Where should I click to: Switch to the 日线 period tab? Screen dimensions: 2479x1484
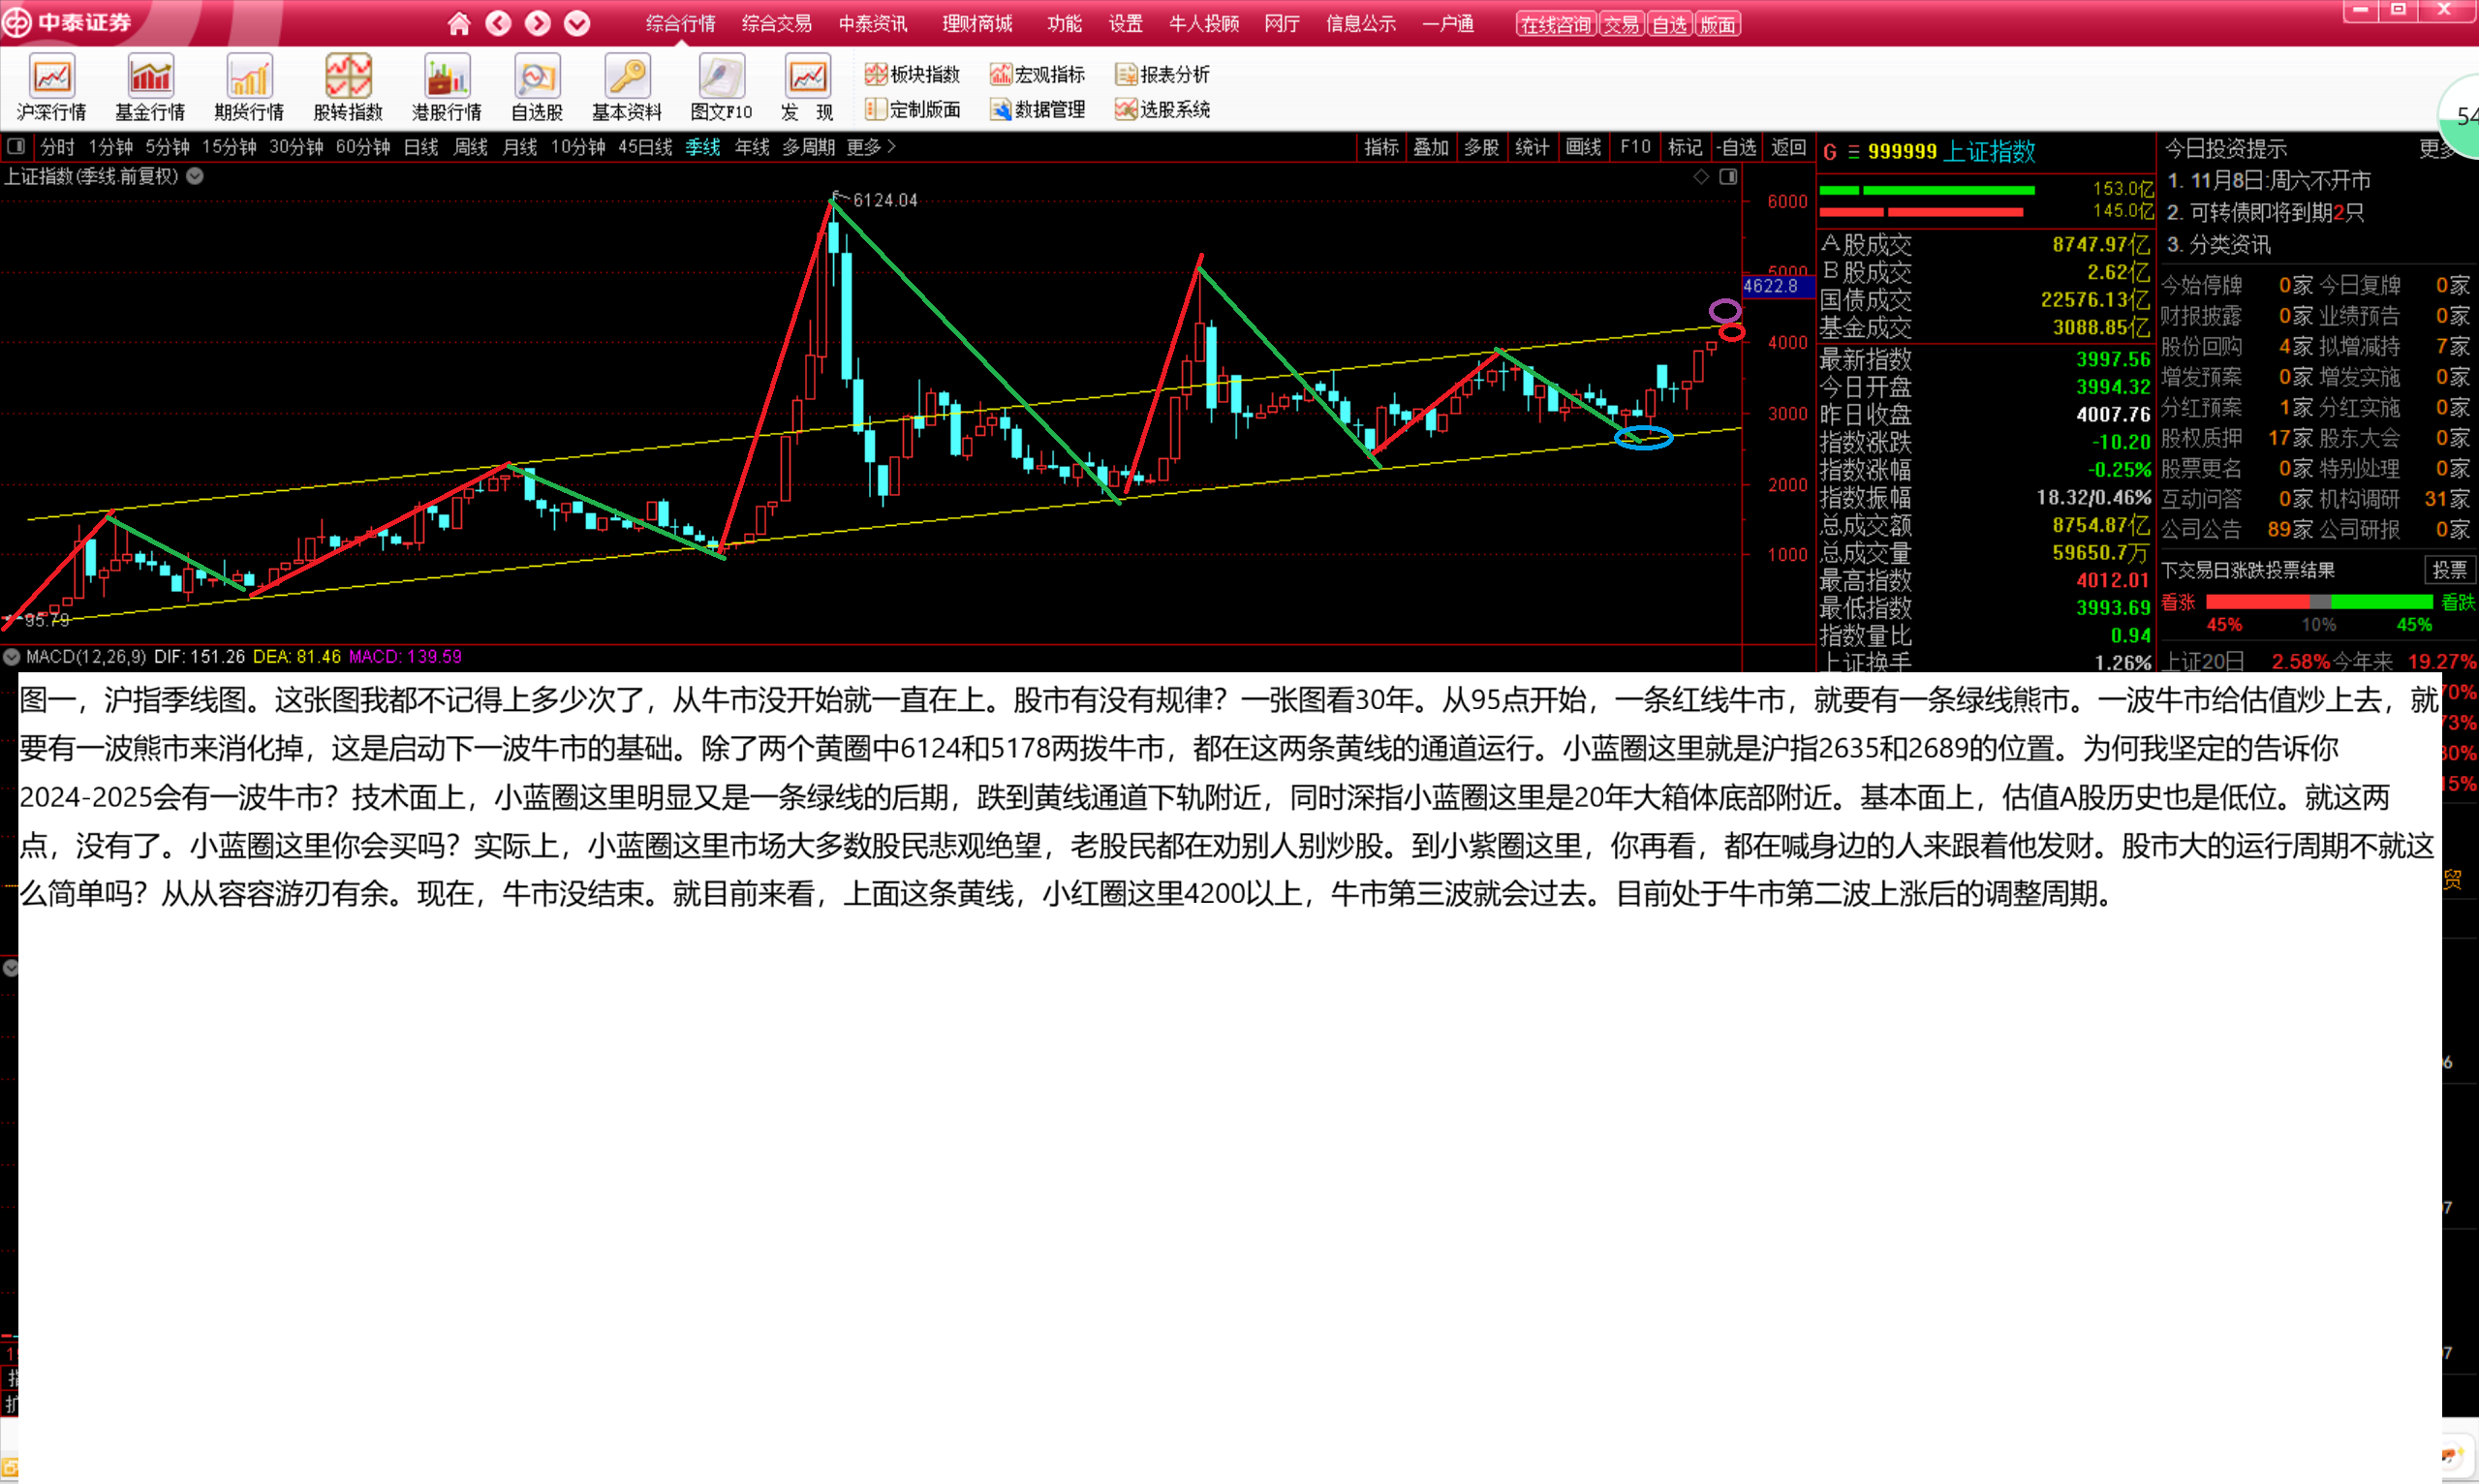[x=421, y=147]
